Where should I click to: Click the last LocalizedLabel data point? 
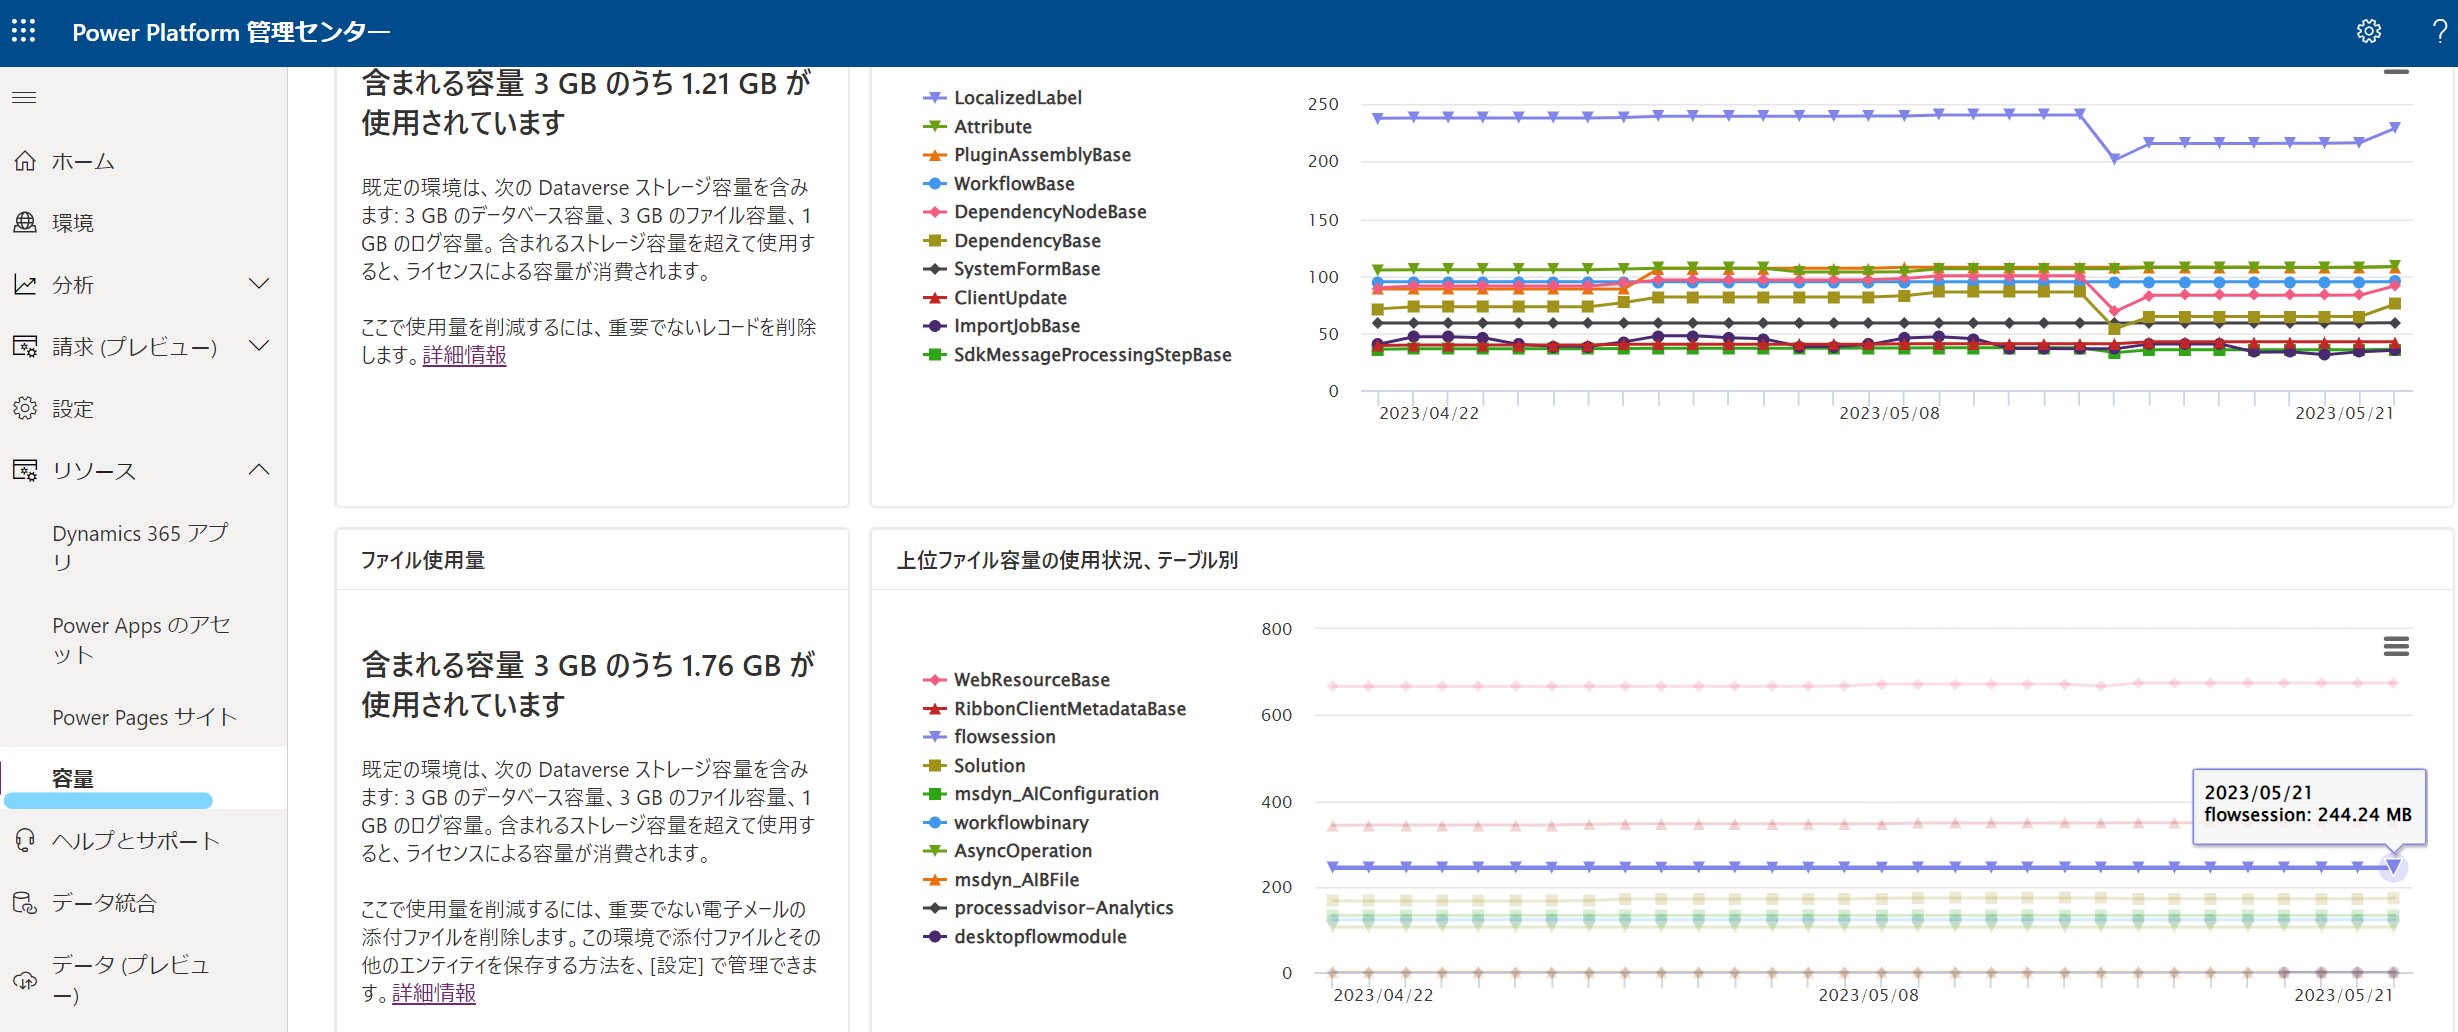[2395, 128]
